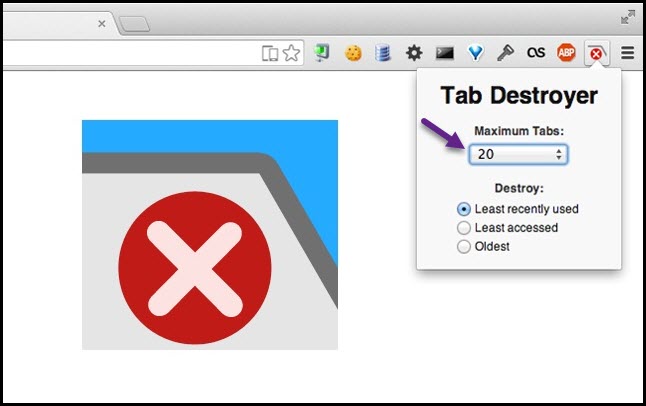Open the green monitor extension icon

(322, 53)
